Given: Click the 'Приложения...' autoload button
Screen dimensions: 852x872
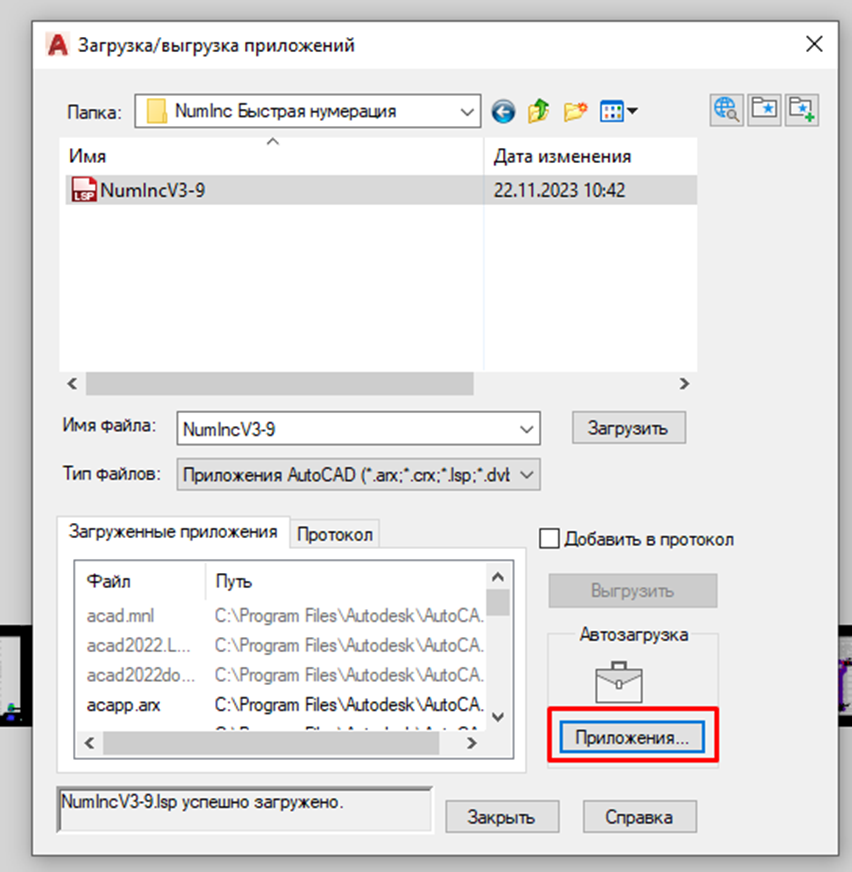Looking at the screenshot, I should point(632,739).
